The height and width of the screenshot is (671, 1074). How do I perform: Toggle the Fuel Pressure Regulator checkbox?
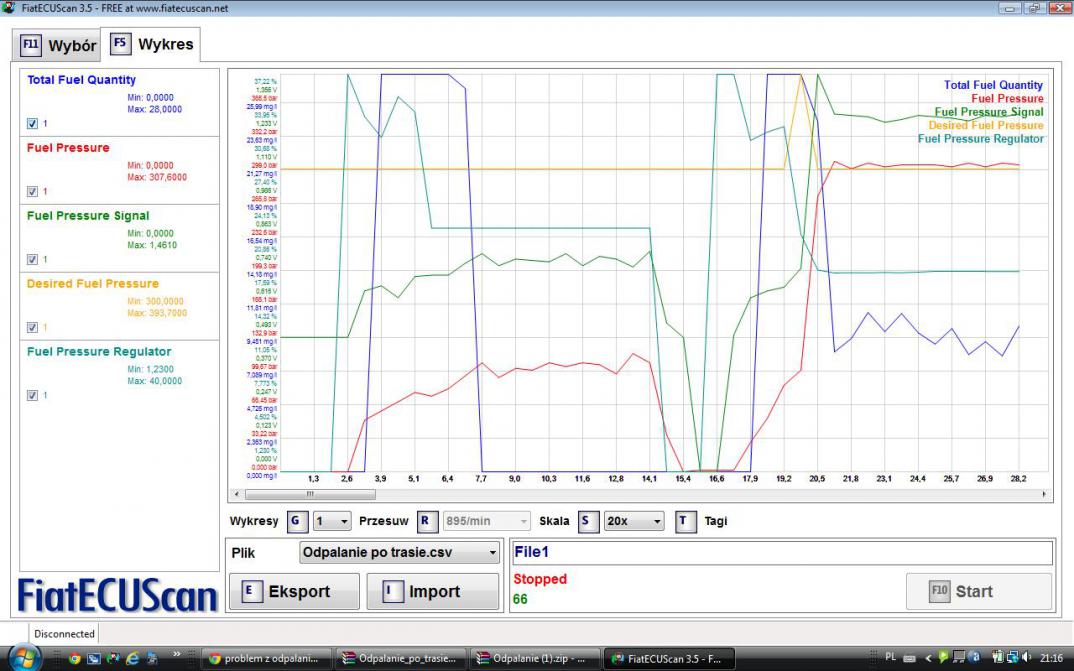click(32, 395)
